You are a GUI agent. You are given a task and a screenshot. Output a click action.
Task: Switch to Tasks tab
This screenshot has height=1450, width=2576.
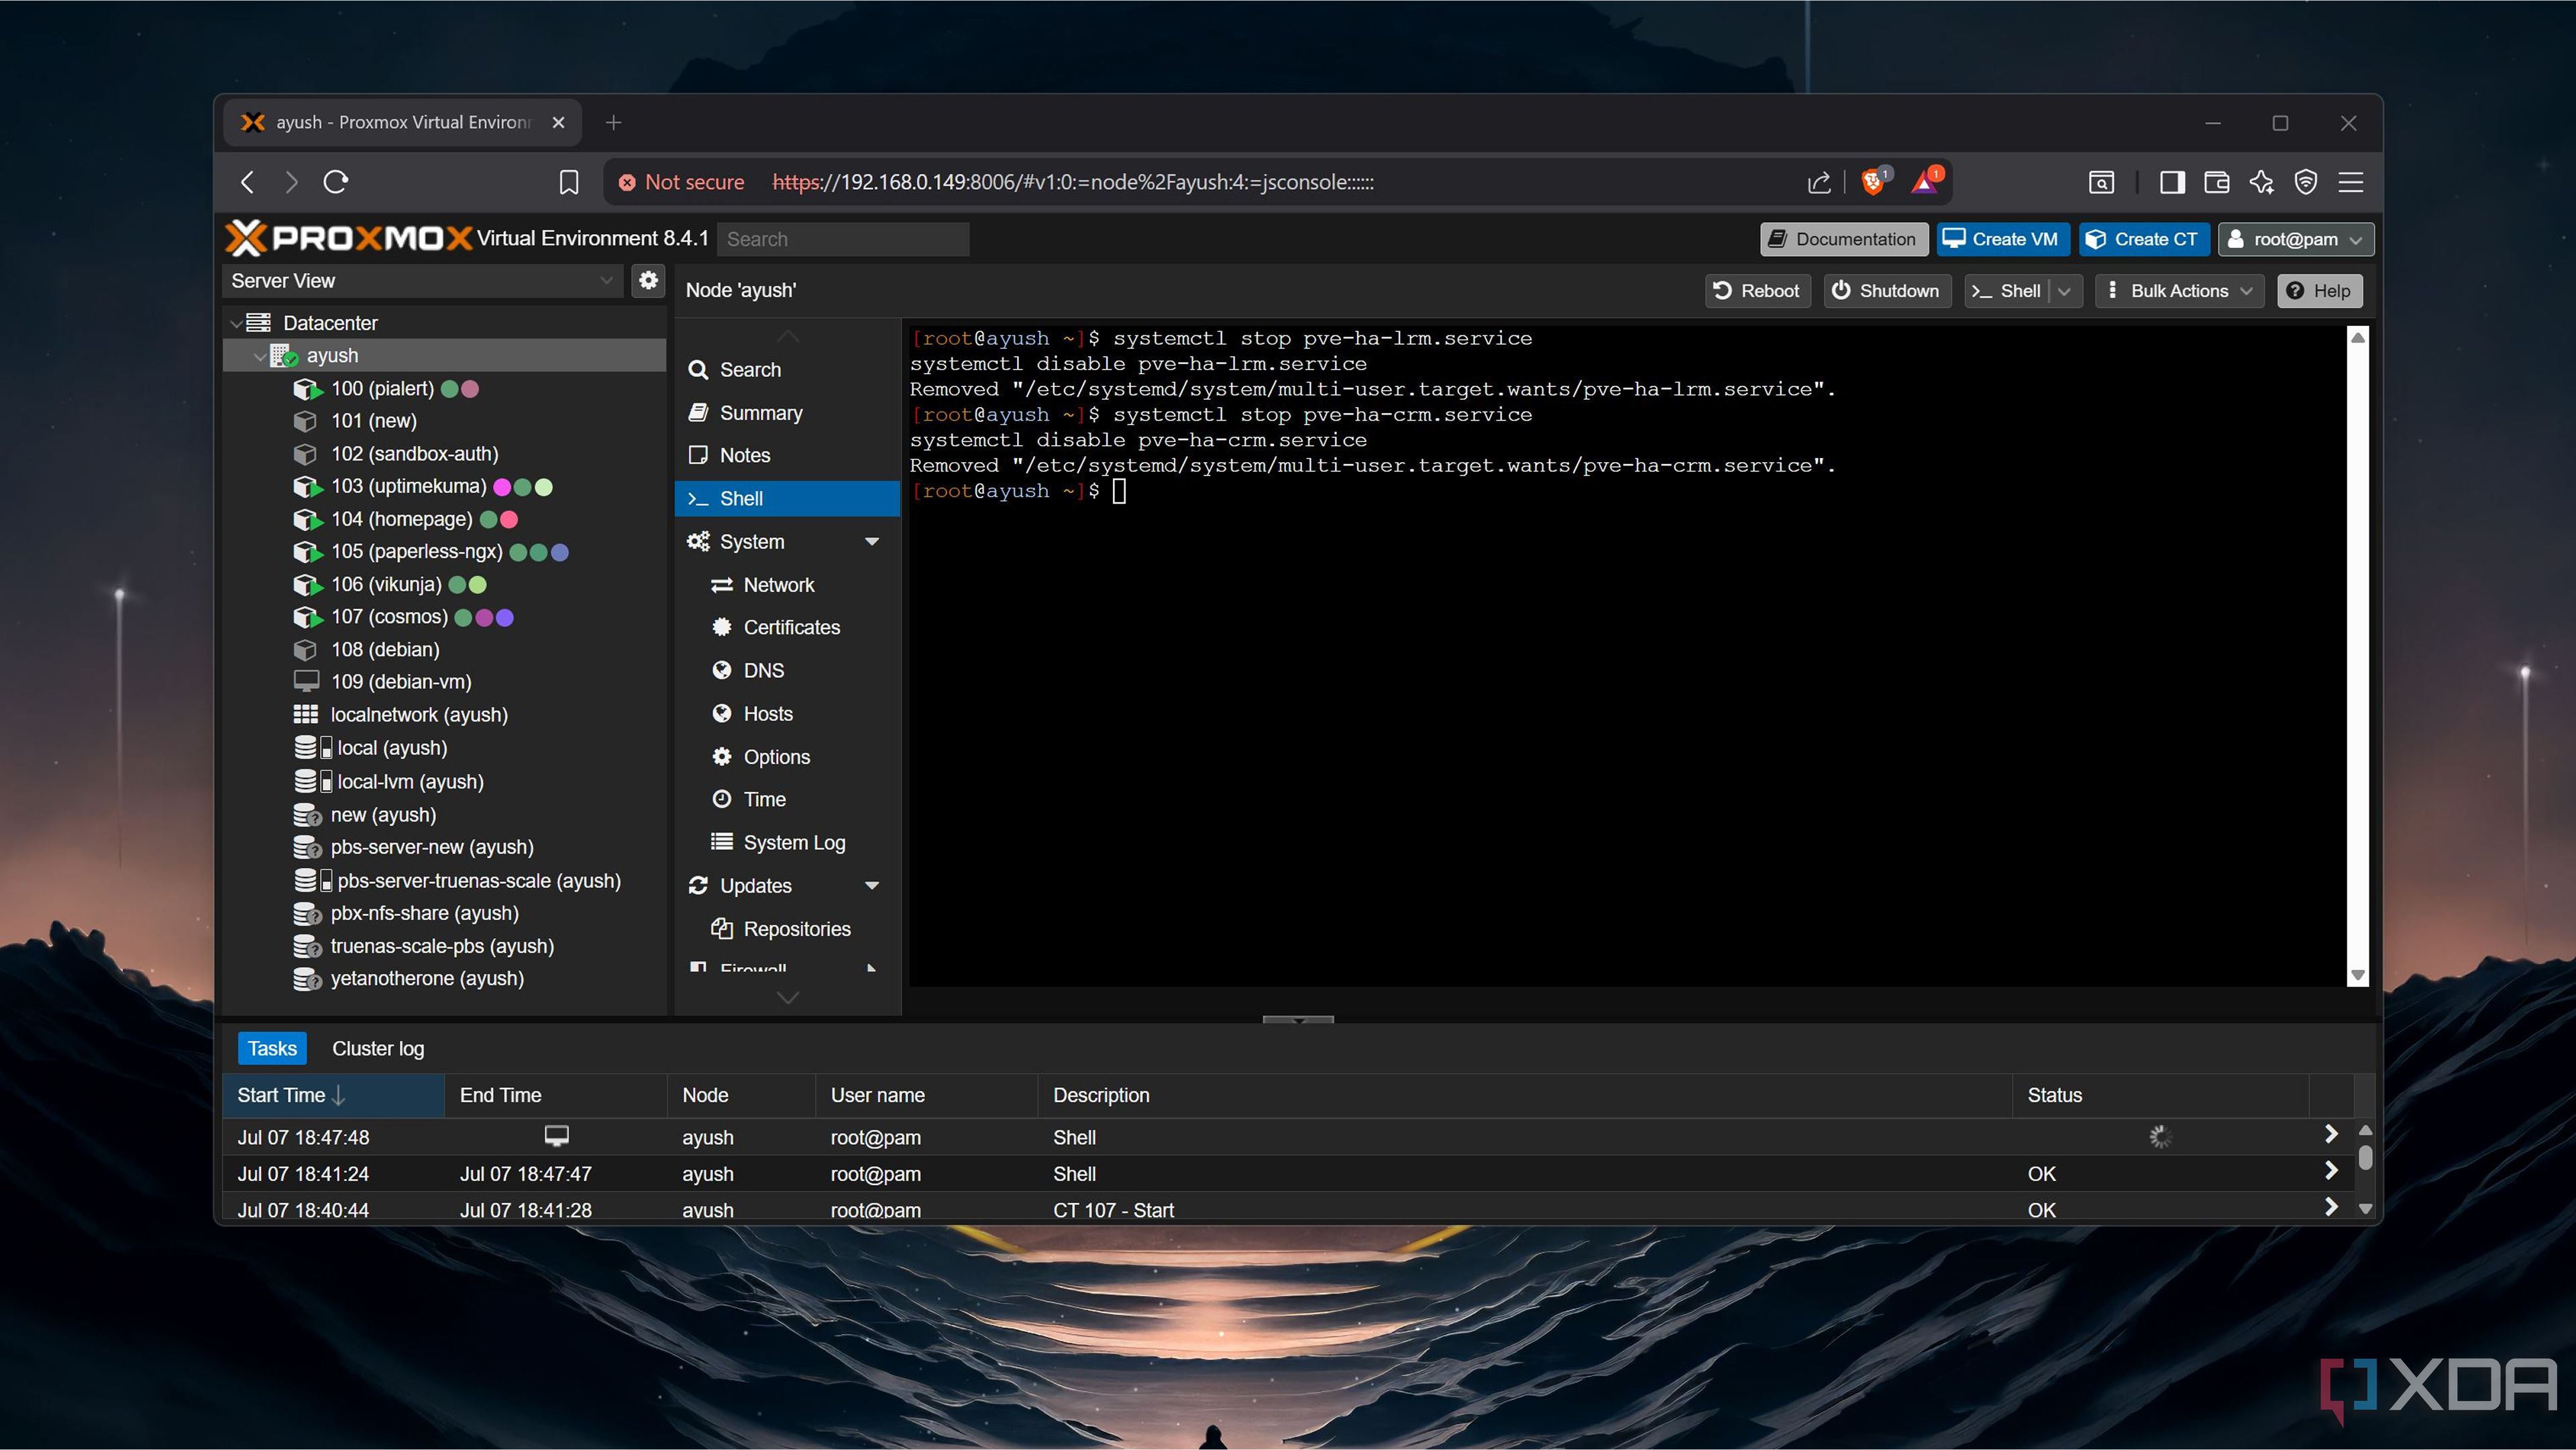click(272, 1048)
